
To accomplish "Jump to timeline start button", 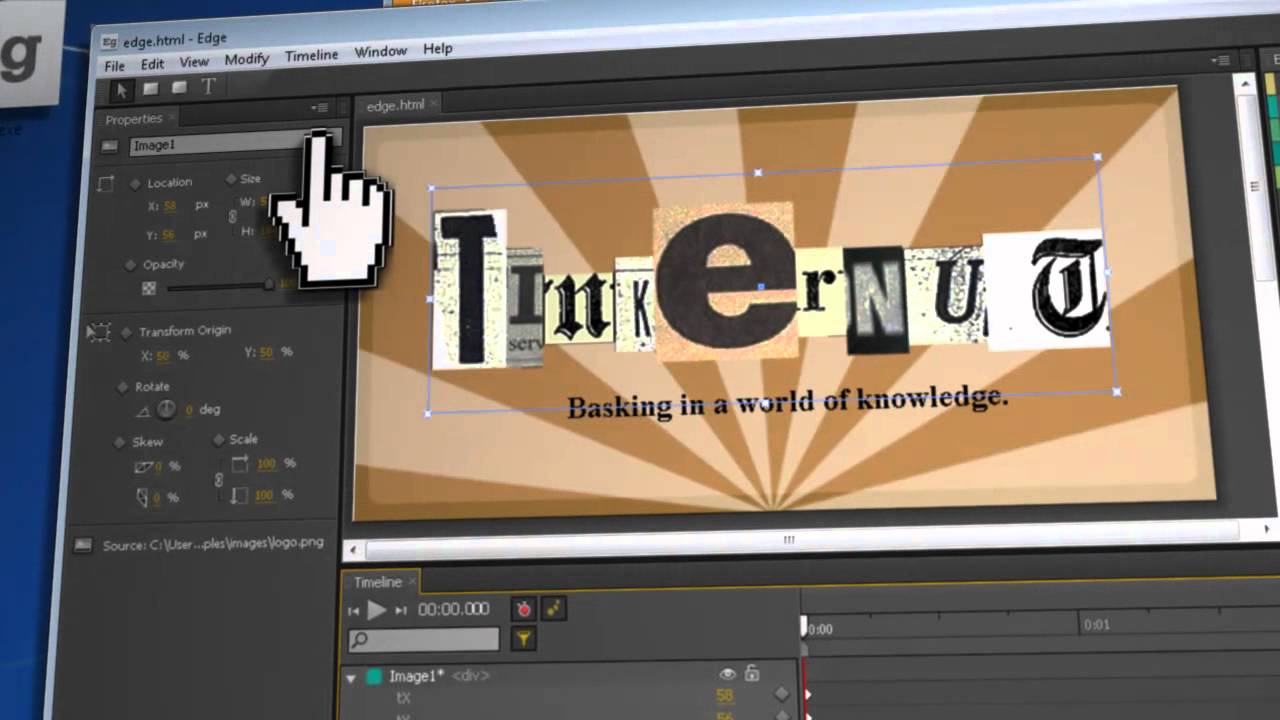I will pyautogui.click(x=353, y=610).
